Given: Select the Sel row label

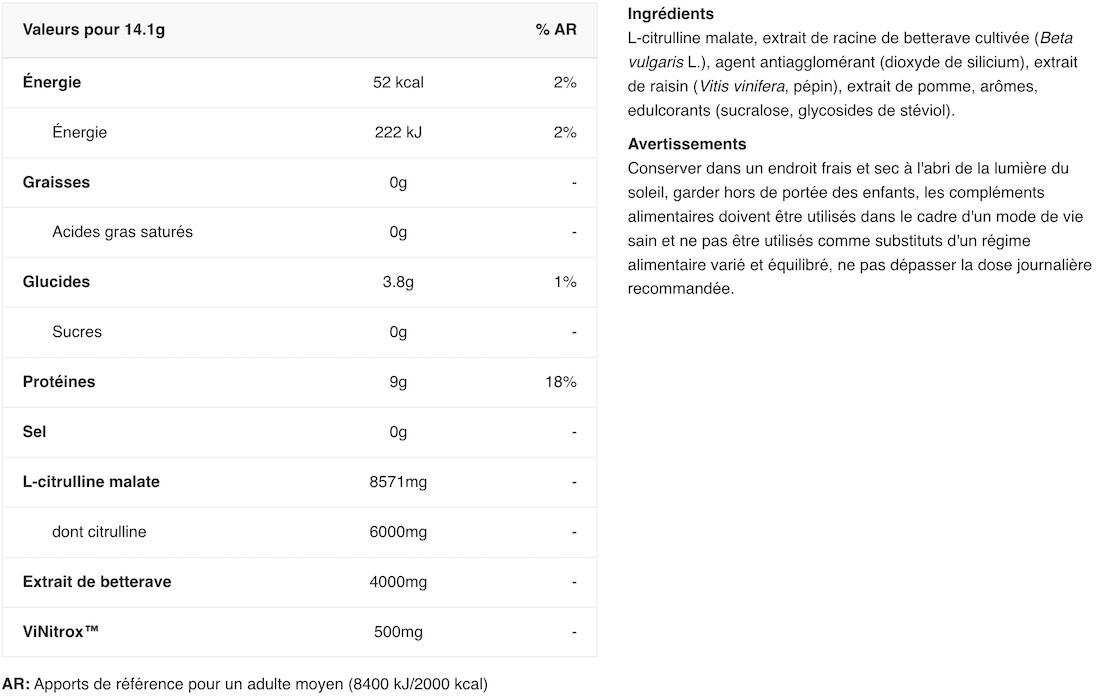Looking at the screenshot, I should click(x=34, y=432).
